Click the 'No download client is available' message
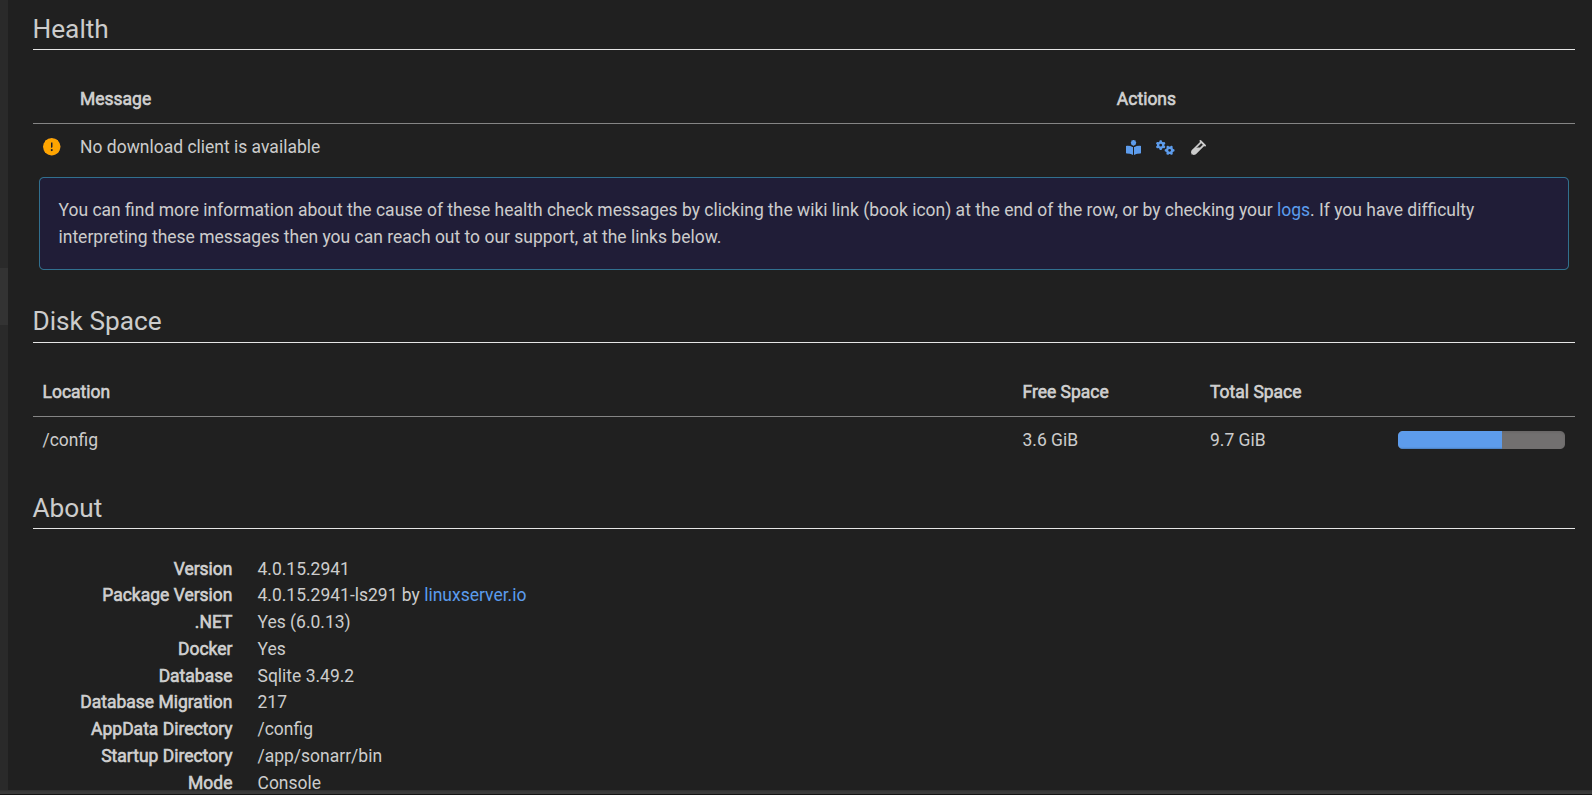Viewport: 1592px width, 795px height. pos(200,147)
